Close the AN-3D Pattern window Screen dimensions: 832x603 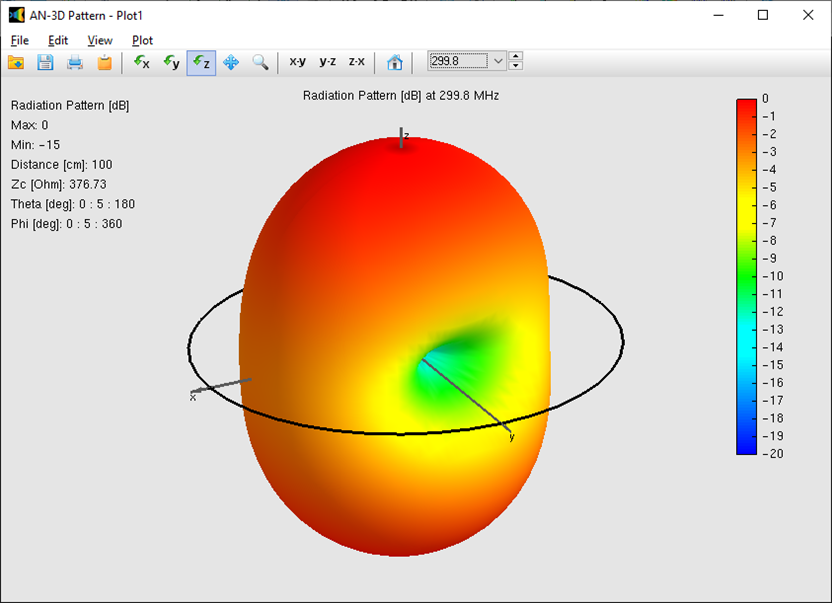pos(808,15)
